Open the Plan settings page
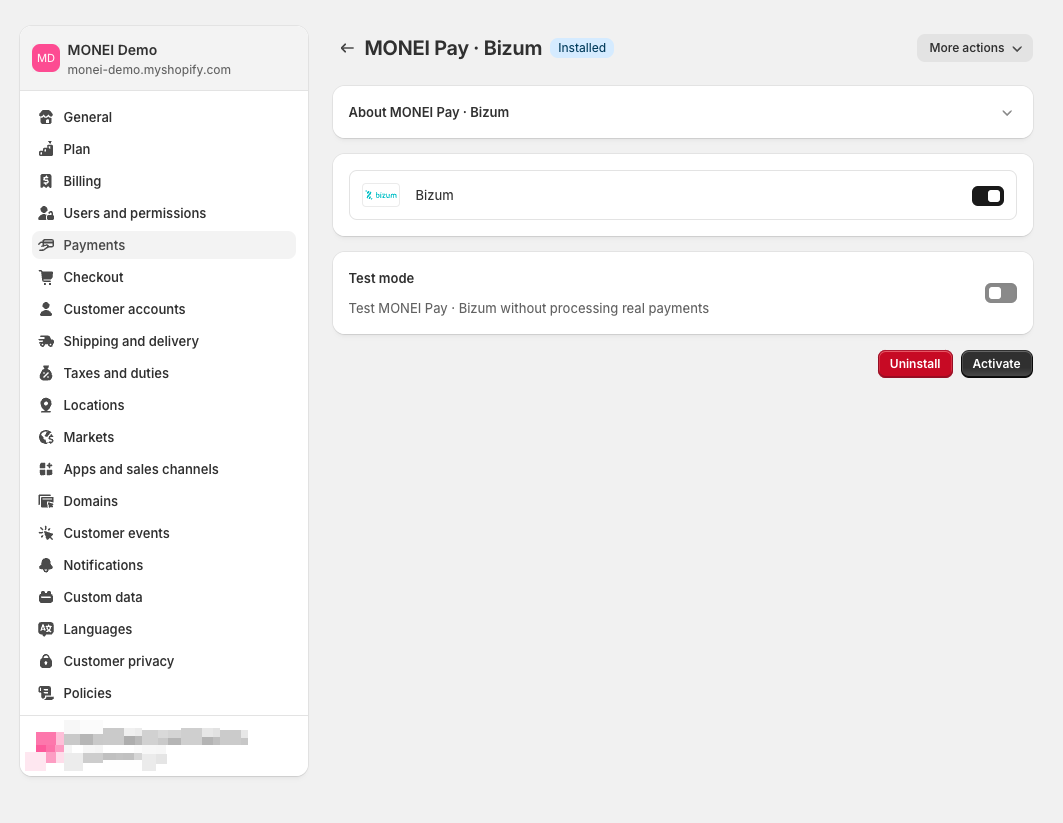This screenshot has height=823, width=1063. coord(164,149)
